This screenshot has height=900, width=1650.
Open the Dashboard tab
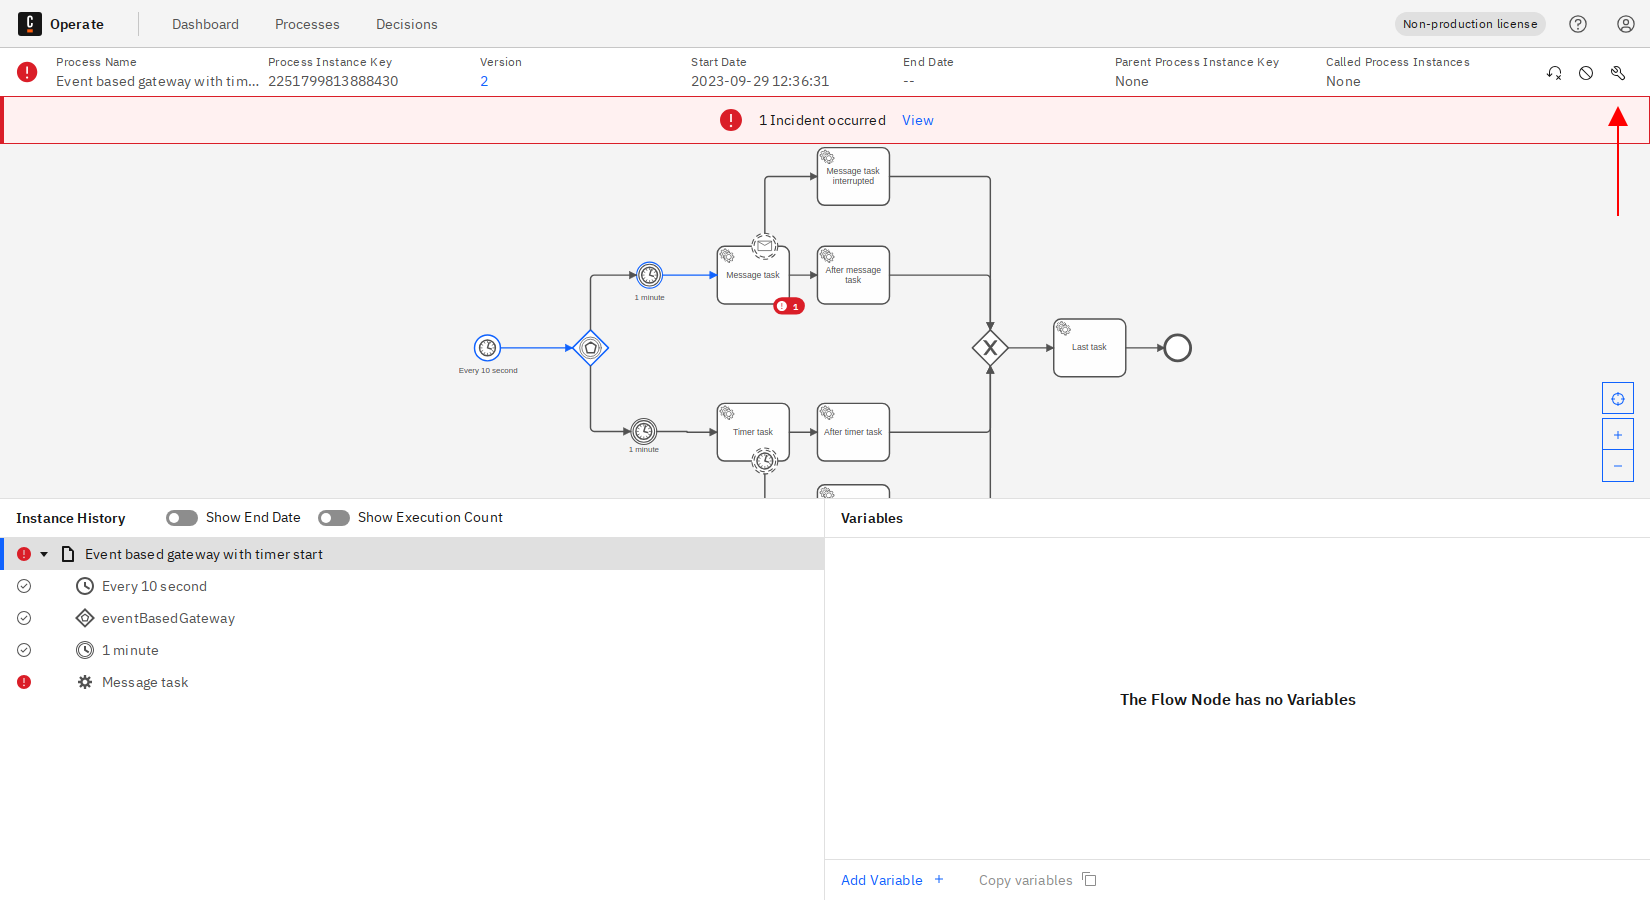(x=205, y=24)
